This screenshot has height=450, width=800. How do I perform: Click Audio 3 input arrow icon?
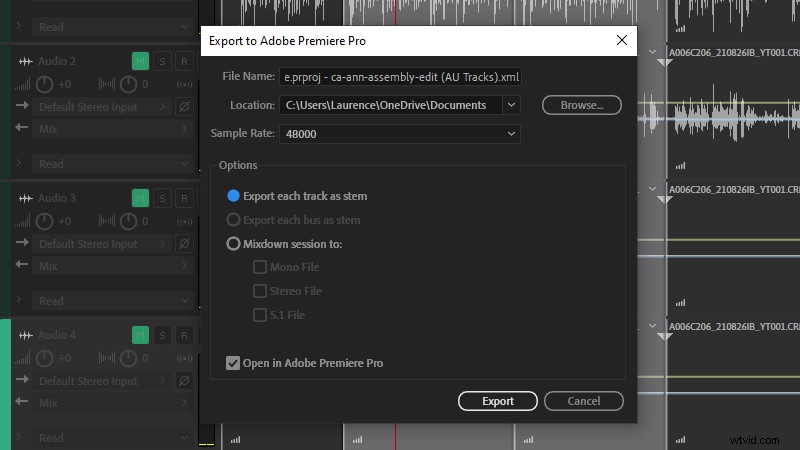click(22, 242)
